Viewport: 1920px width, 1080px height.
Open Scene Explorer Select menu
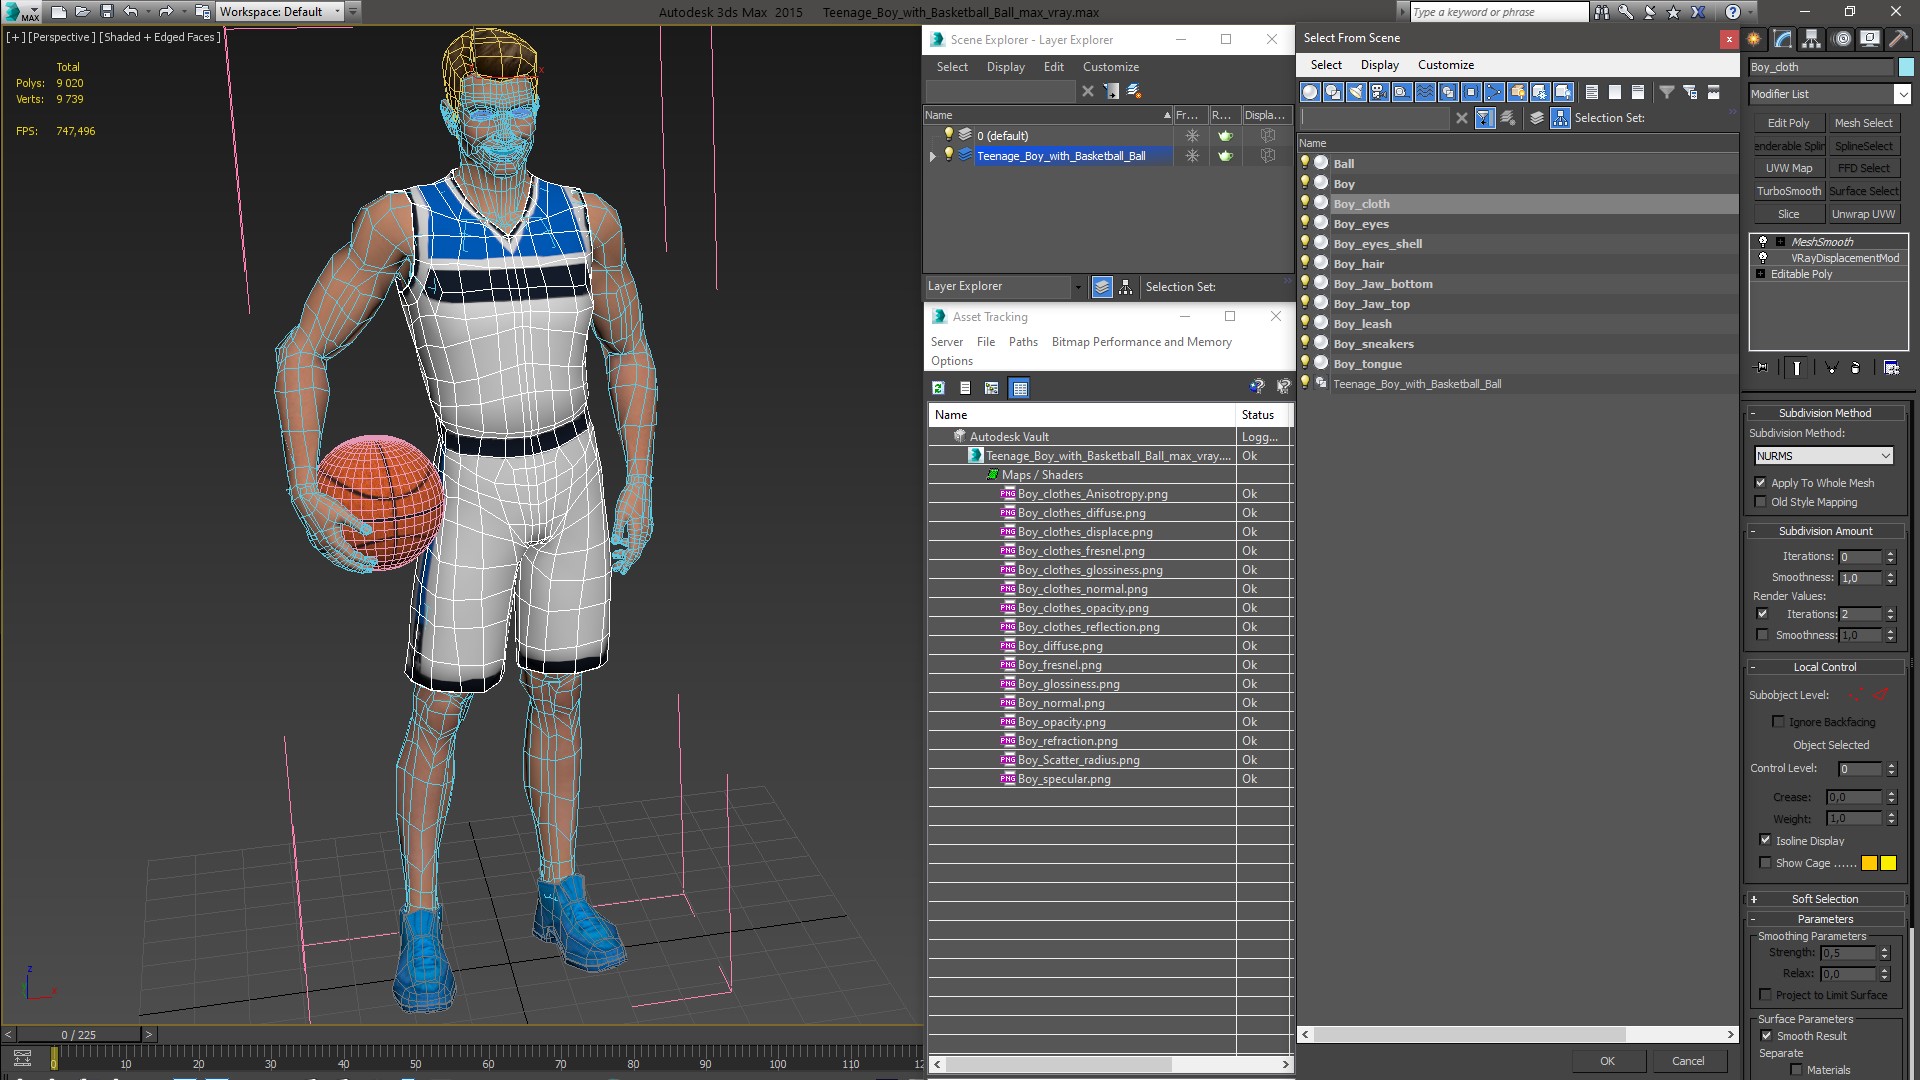952,67
